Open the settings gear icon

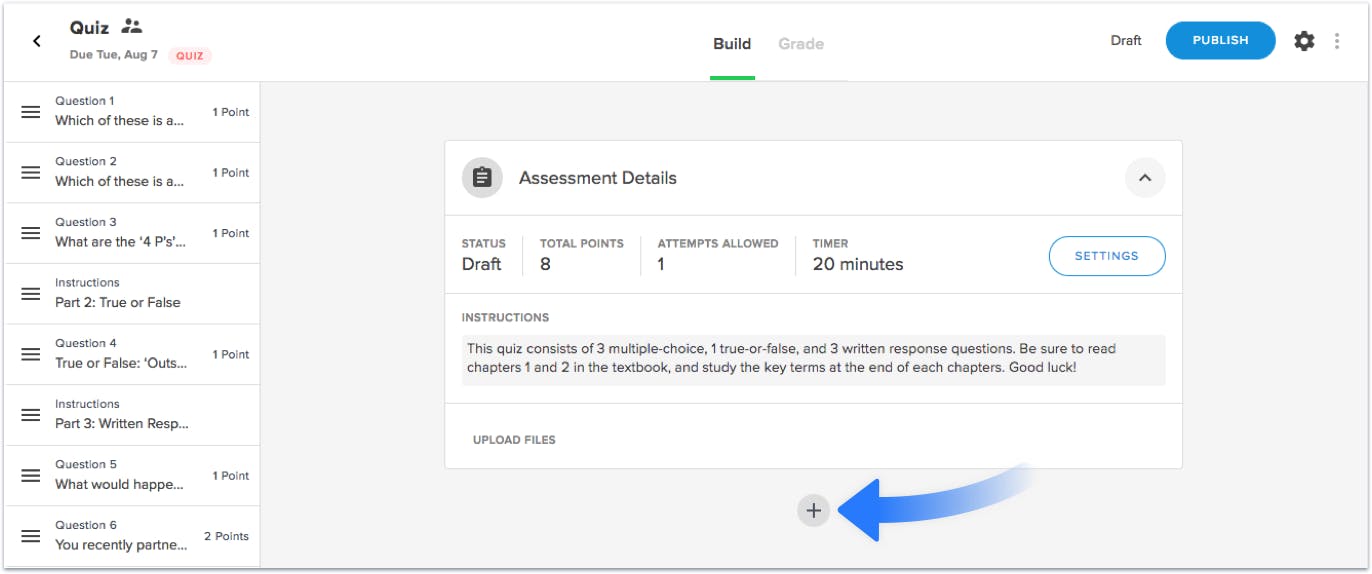click(x=1304, y=41)
